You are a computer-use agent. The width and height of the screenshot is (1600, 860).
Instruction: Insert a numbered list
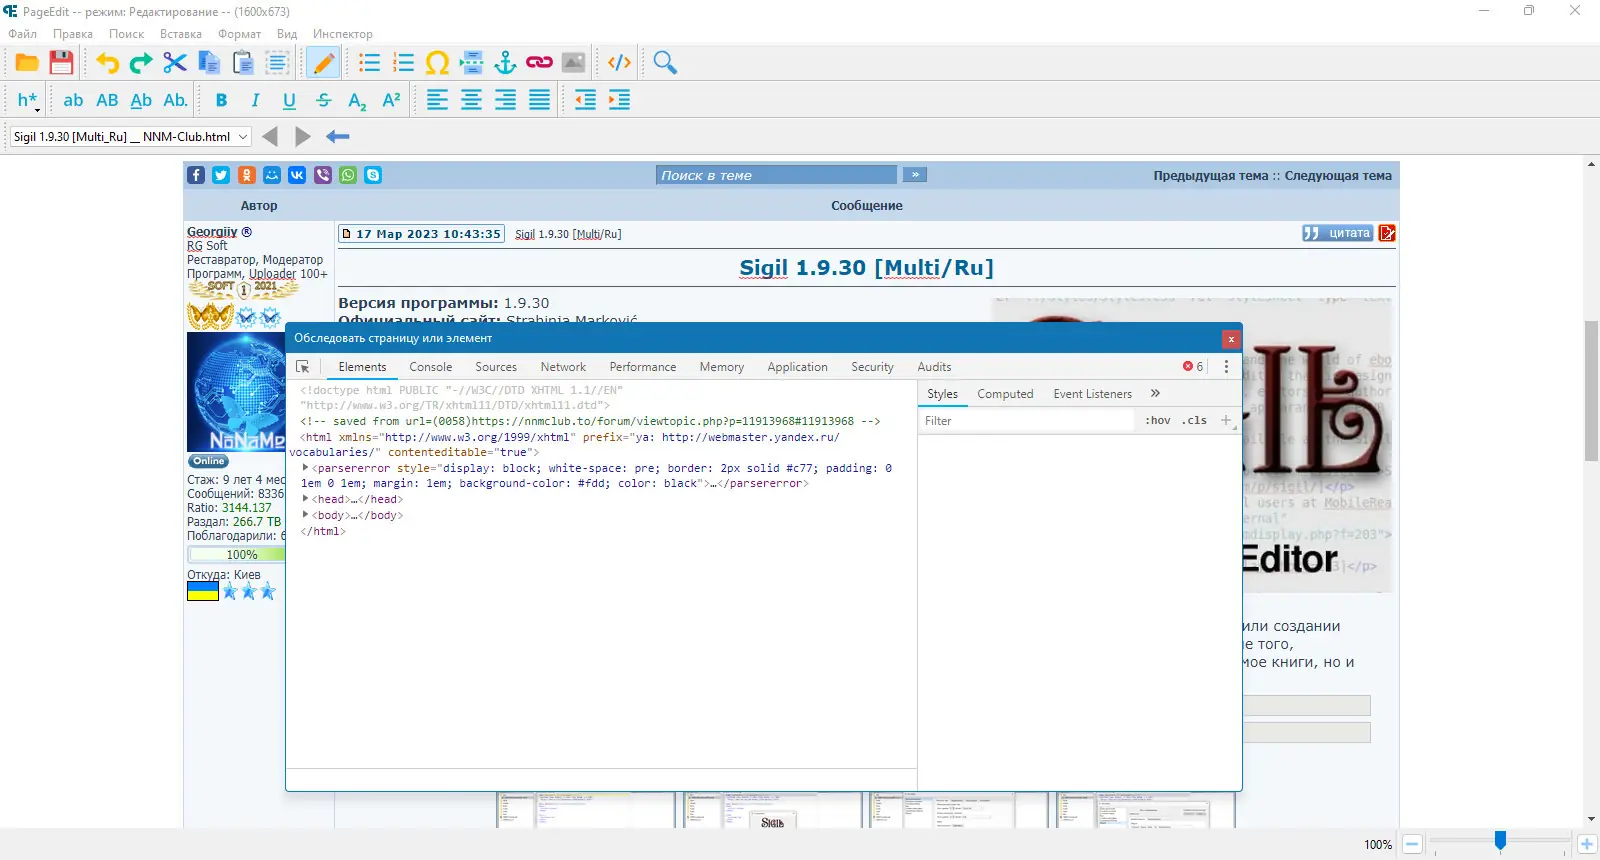click(x=403, y=63)
